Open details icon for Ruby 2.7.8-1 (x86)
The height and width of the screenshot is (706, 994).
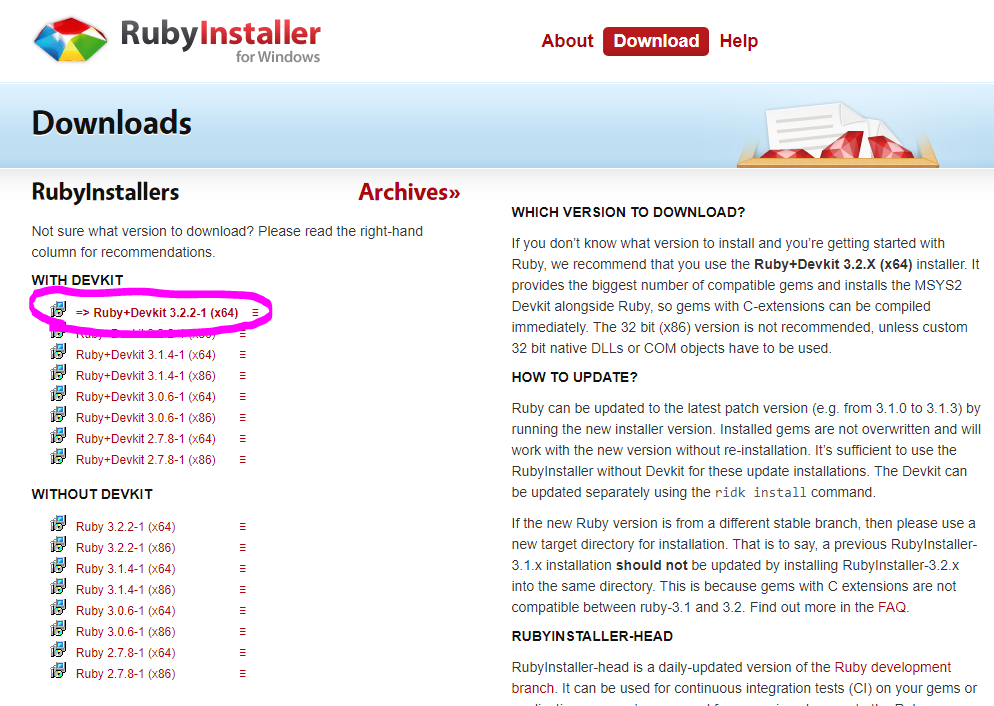[242, 673]
